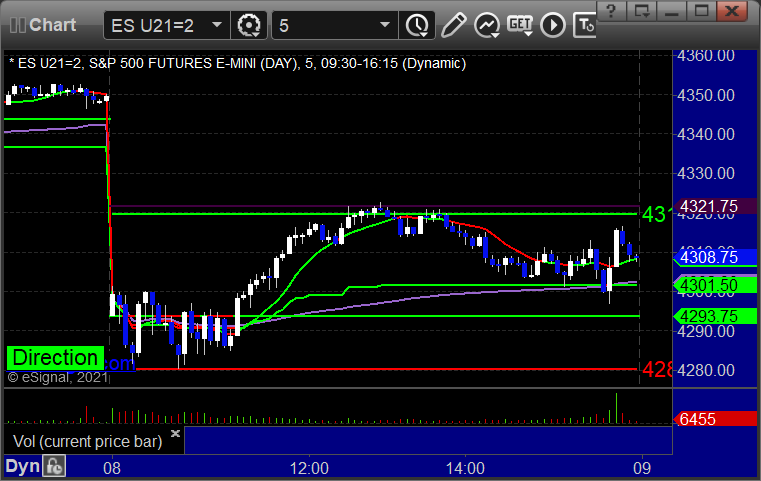Image resolution: width=761 pixels, height=481 pixels.
Task: Click the 14:00 time axis label
Action: point(465,468)
